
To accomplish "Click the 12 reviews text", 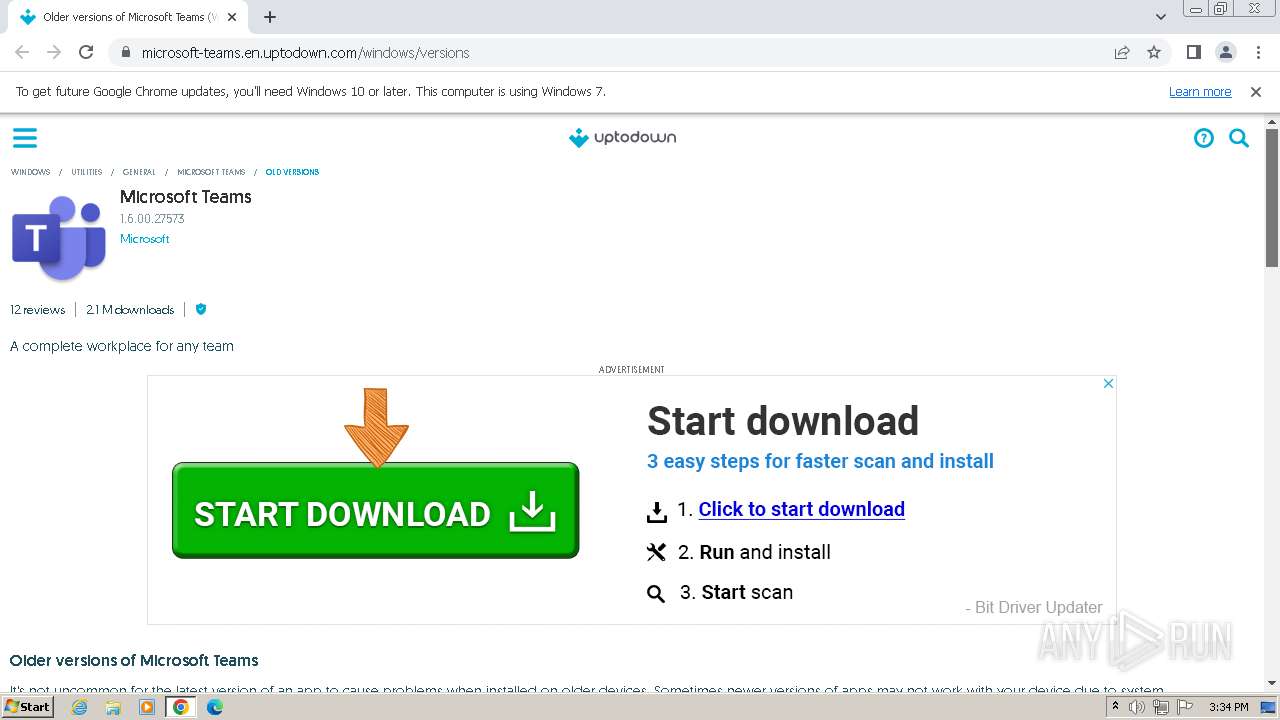I will pos(38,309).
